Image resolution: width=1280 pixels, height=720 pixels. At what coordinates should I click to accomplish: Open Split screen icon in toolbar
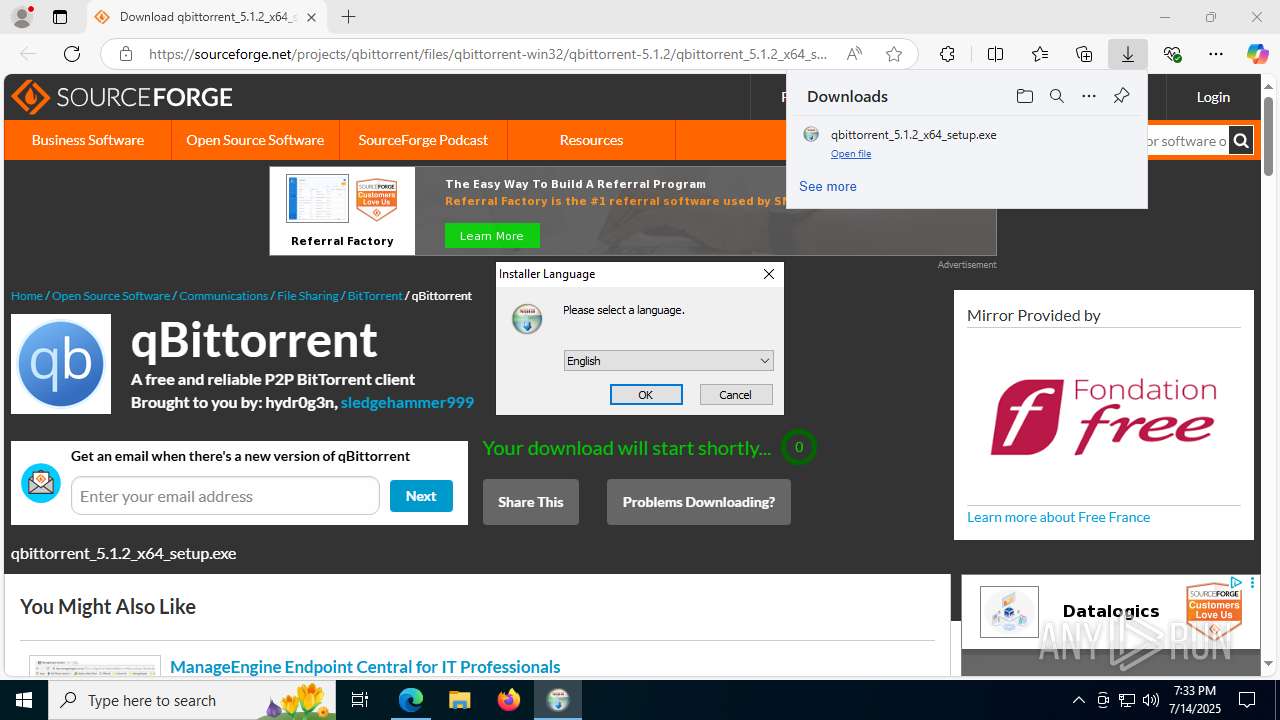(x=995, y=54)
